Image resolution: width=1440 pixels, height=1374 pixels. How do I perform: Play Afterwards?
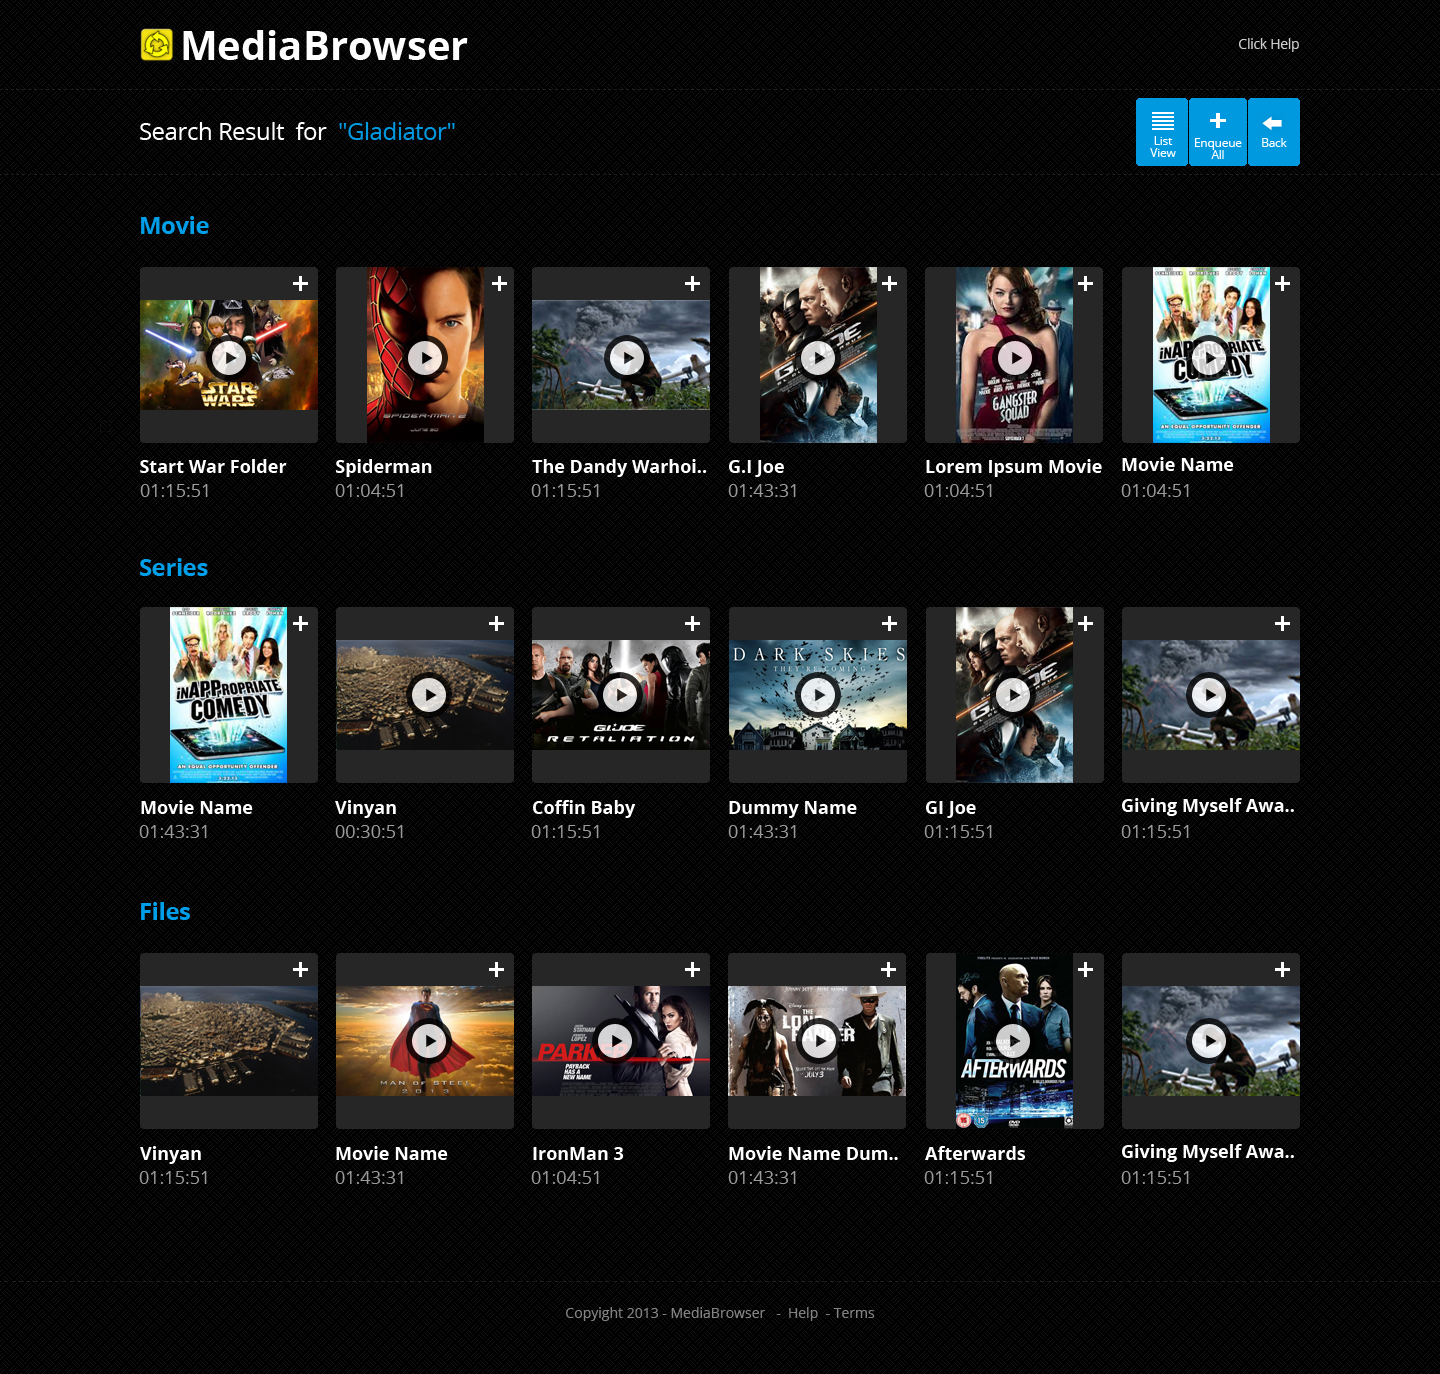coord(1013,1041)
